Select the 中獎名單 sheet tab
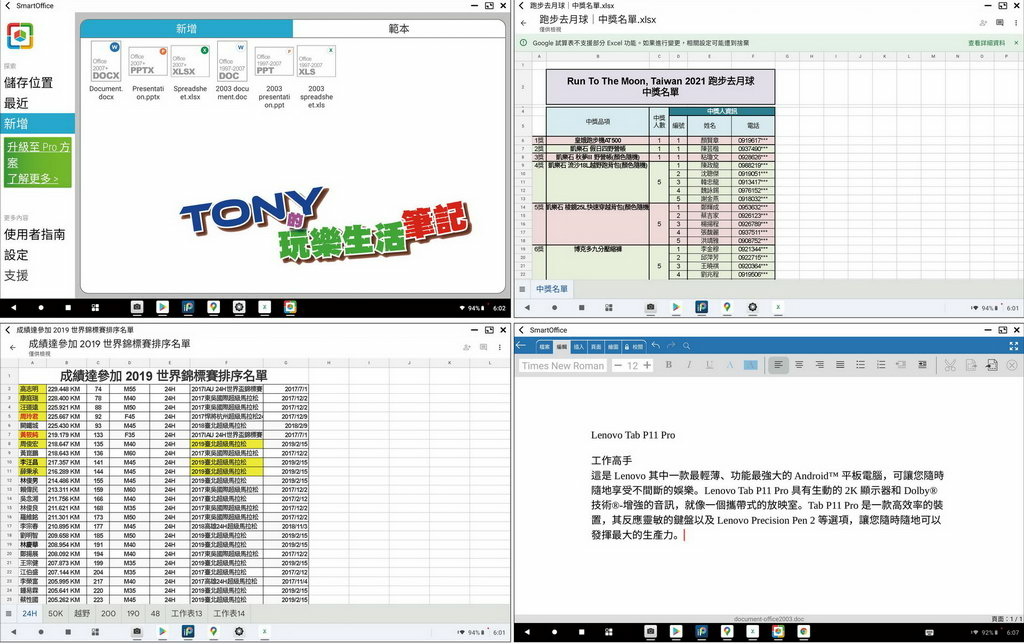This screenshot has width=1024, height=644. [x=552, y=289]
